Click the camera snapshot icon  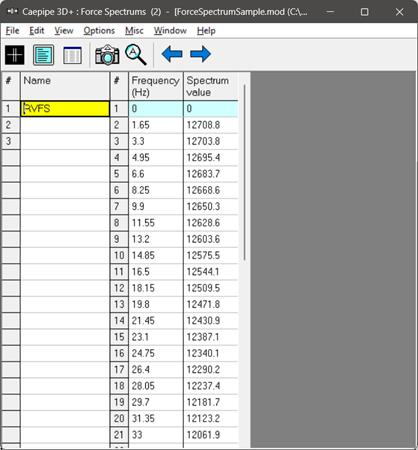point(107,55)
